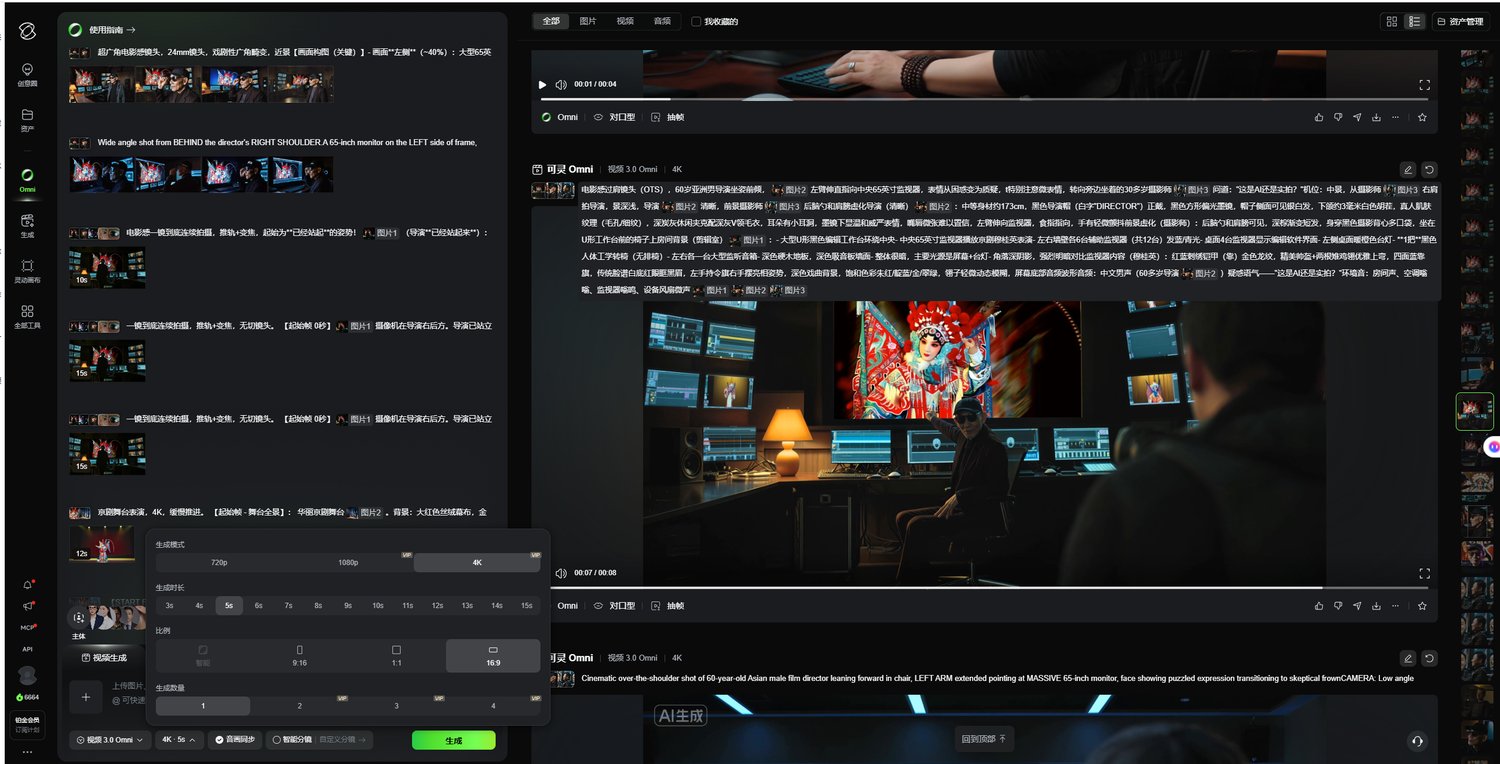Select the 视频生成 tab
This screenshot has width=1500, height=764.
pyautogui.click(x=104, y=658)
